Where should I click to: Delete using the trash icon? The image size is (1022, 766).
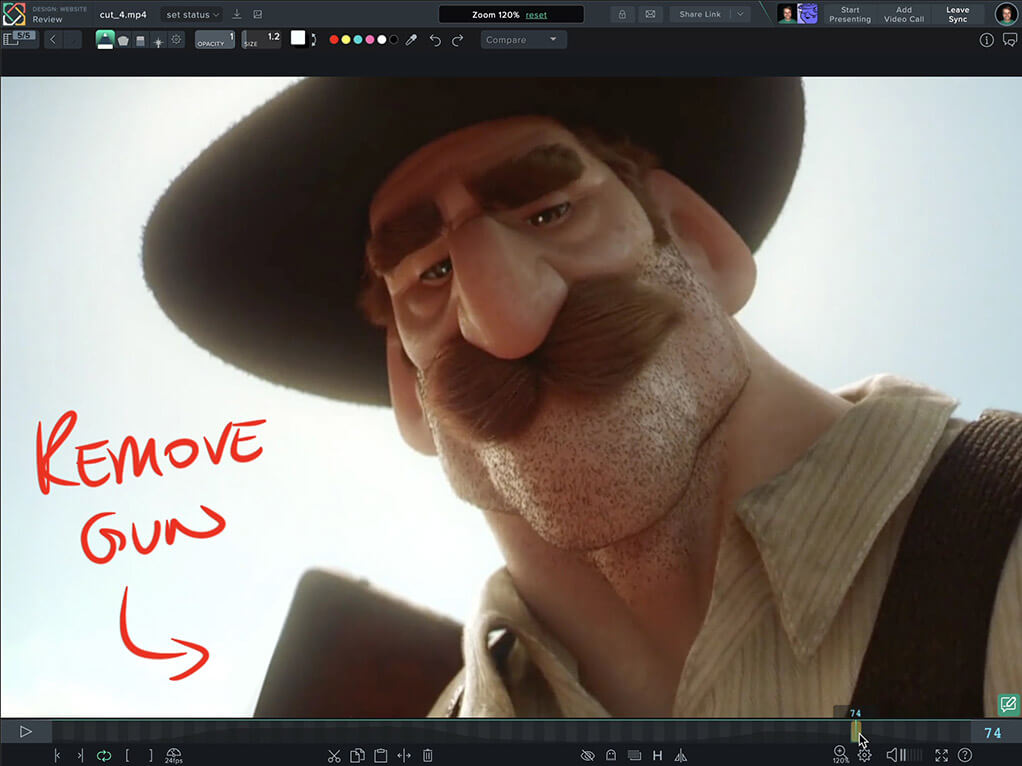point(428,756)
